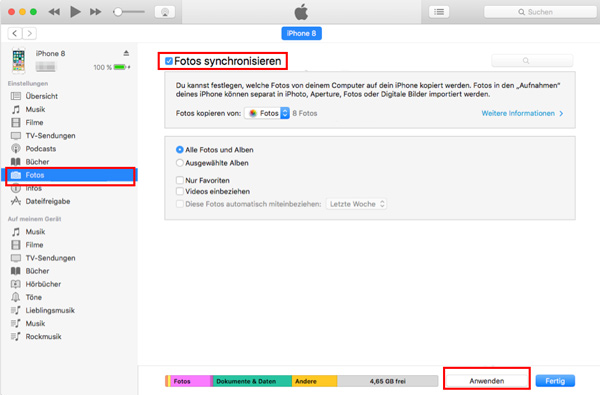
Task: Click the Dokumente & Daten storage segment
Action: (252, 381)
